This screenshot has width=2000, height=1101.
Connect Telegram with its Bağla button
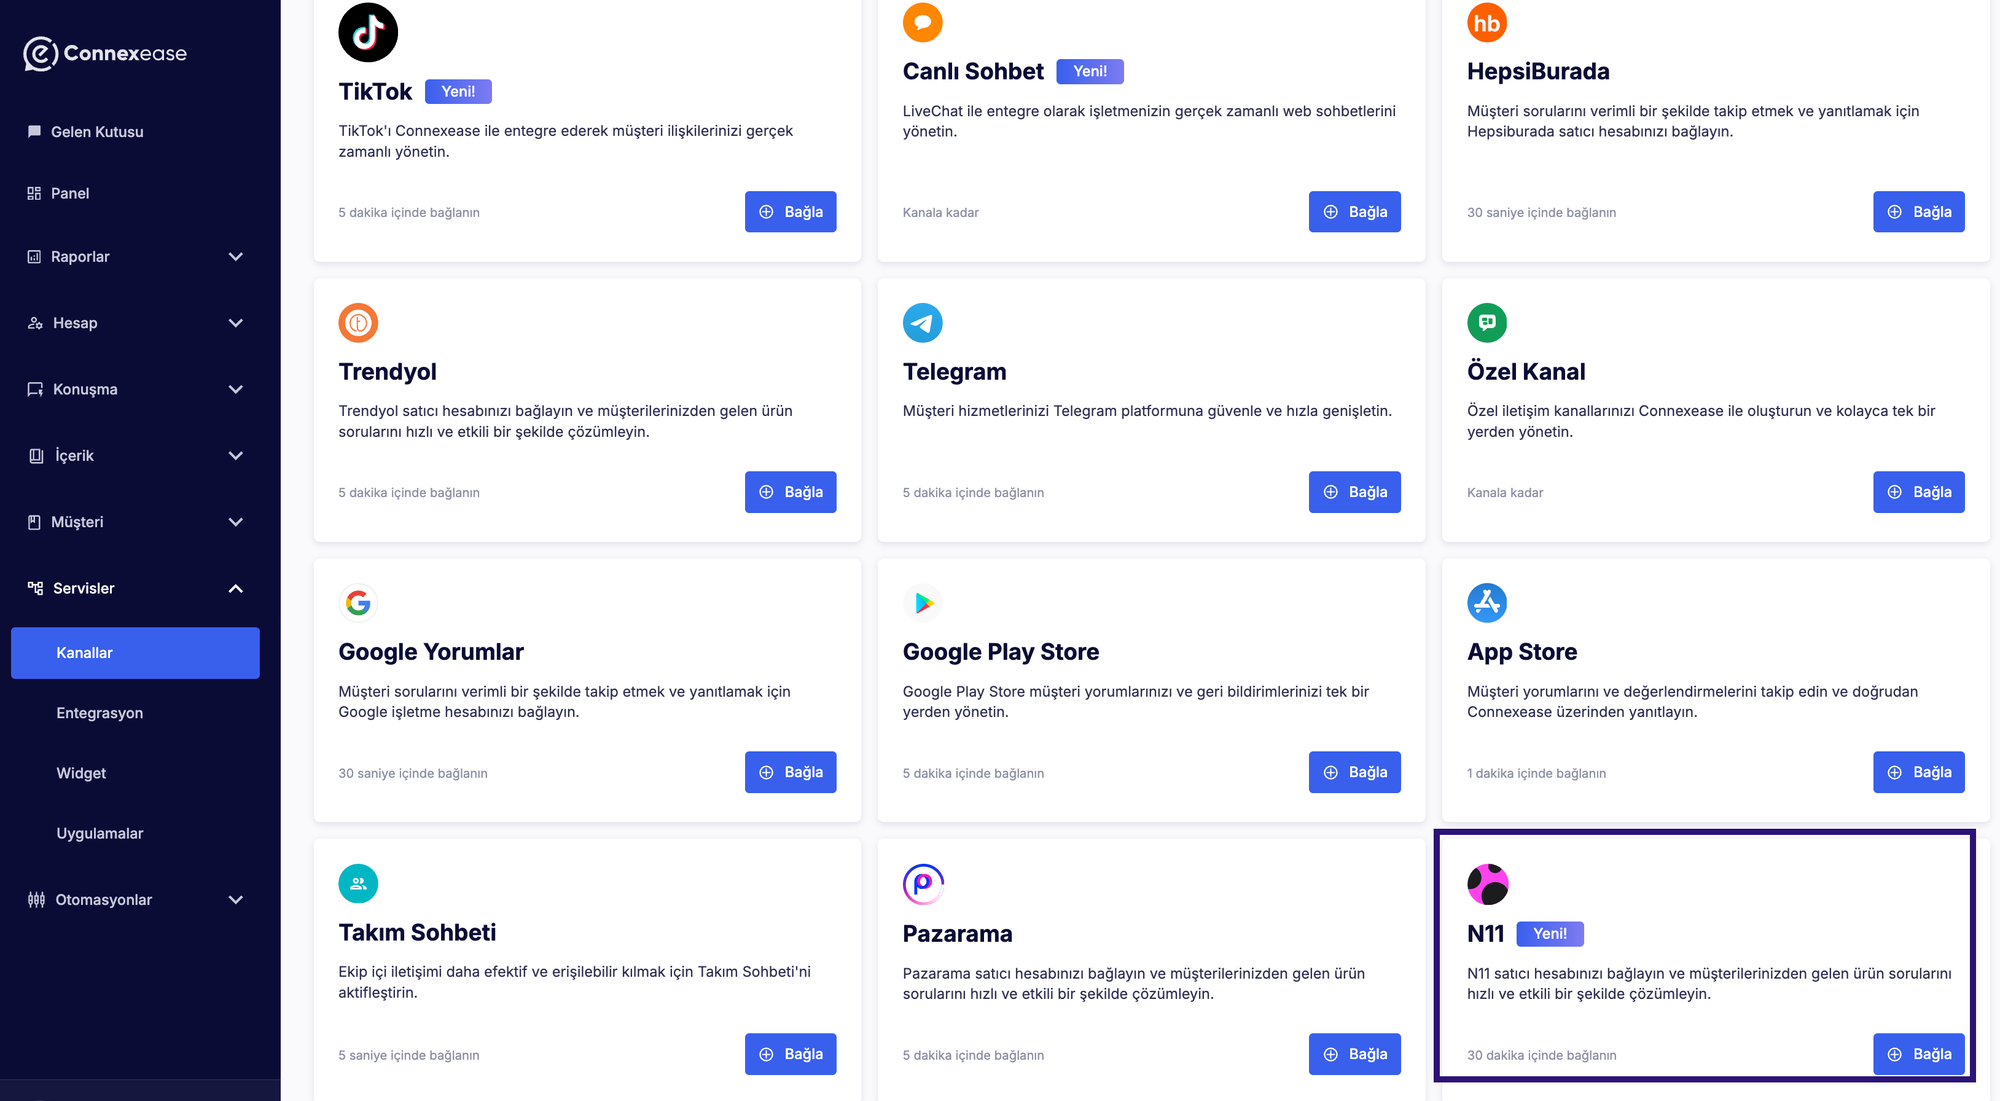[1354, 492]
